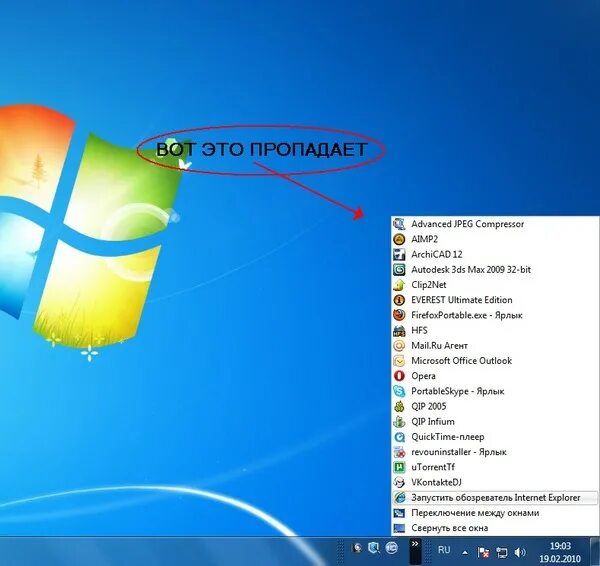Image resolution: width=600 pixels, height=566 pixels.
Task: Launch Autodesk 3ds Max 2009 32-bit
Action: [x=495, y=269]
